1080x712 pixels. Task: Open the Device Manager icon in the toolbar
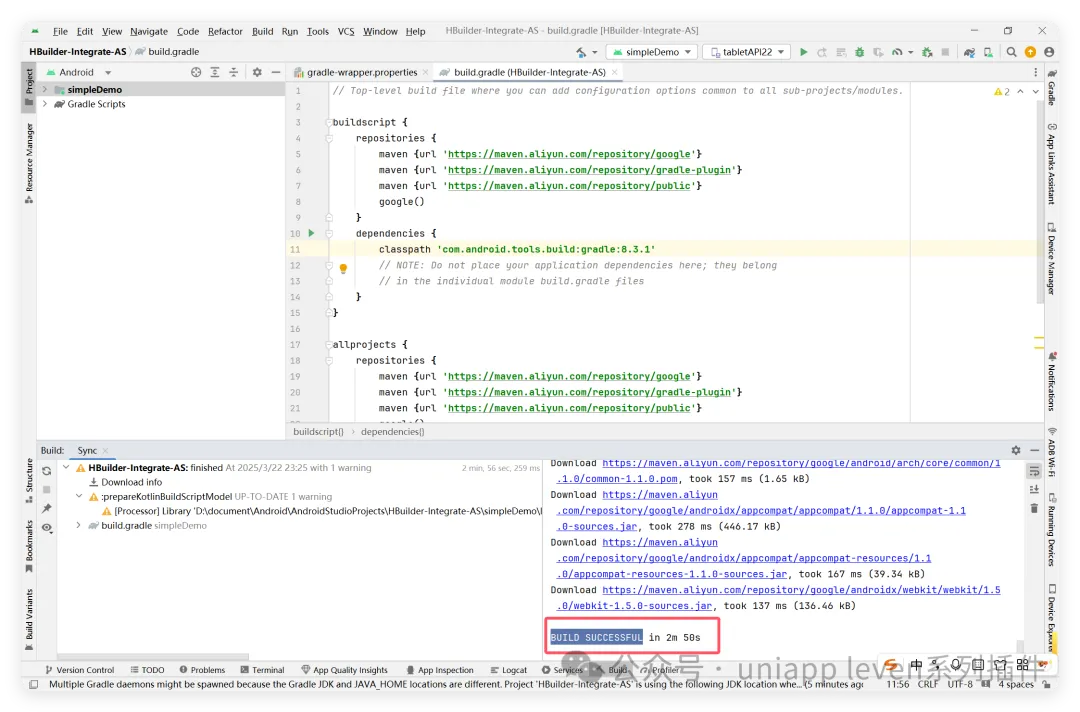988,52
